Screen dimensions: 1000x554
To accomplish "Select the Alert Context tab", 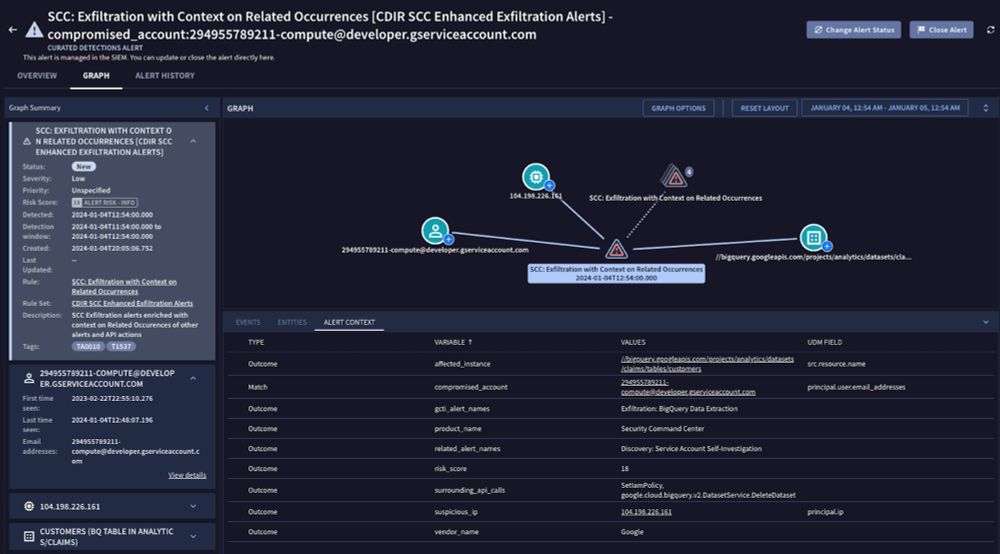I will point(349,323).
